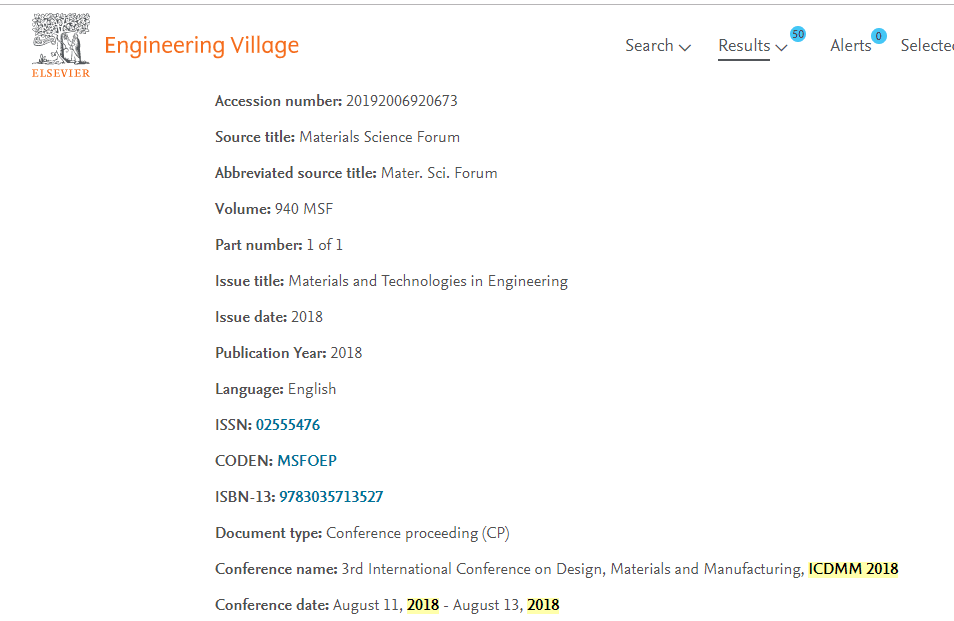954x621 pixels.
Task: Select the accession number 20192006920673
Action: (402, 101)
